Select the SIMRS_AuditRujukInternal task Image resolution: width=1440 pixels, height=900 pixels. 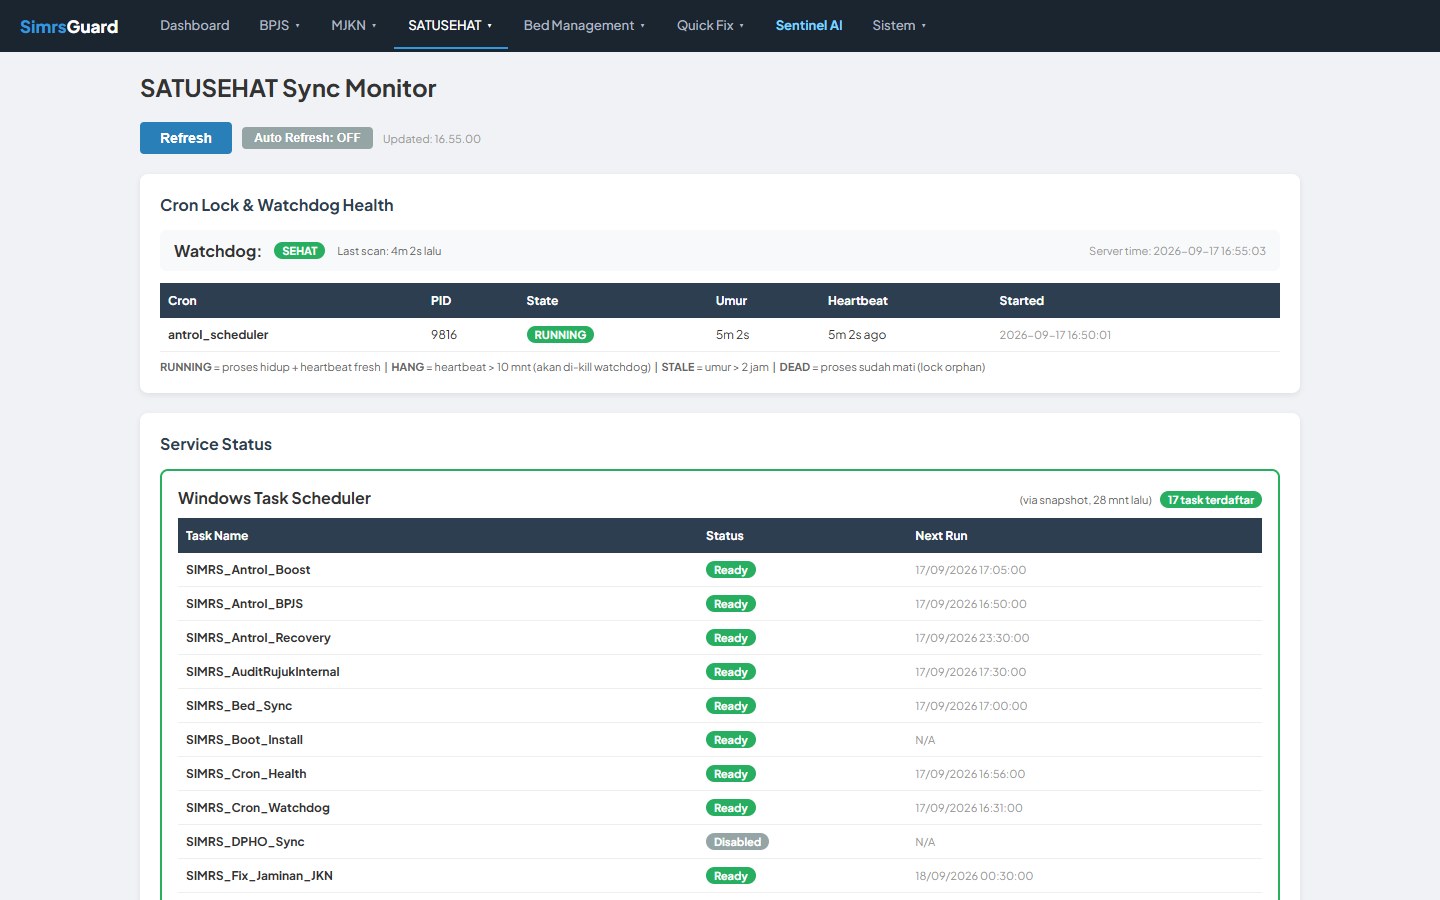[263, 672]
